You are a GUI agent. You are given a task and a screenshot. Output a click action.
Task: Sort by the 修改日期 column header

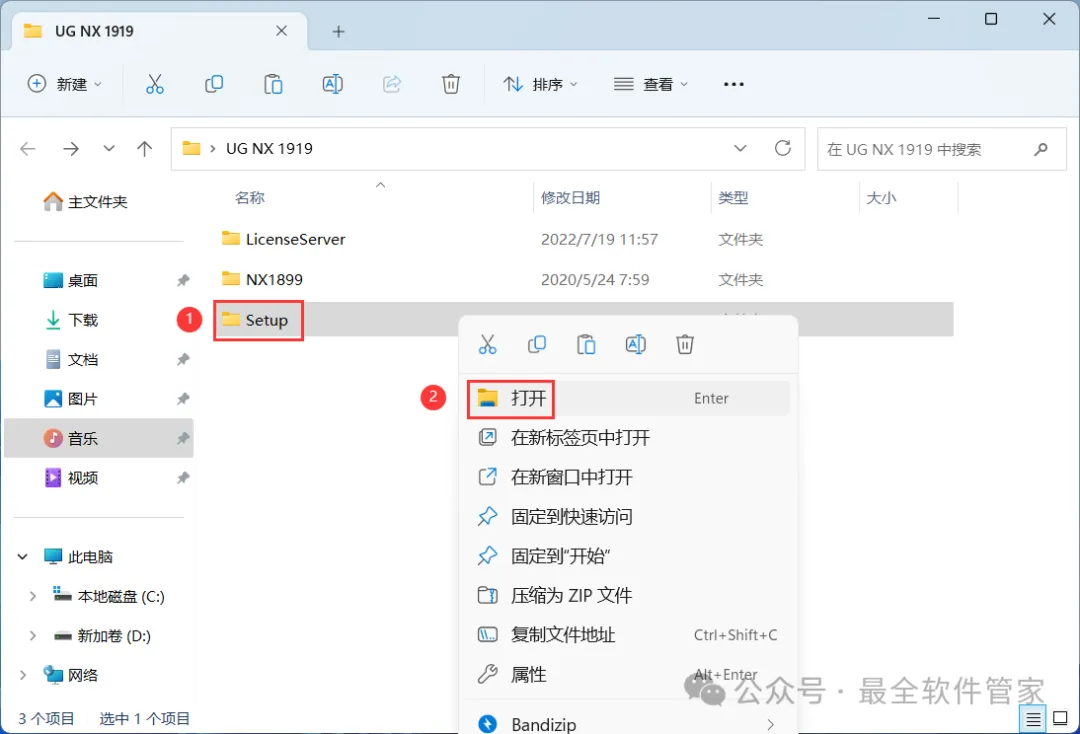click(570, 198)
